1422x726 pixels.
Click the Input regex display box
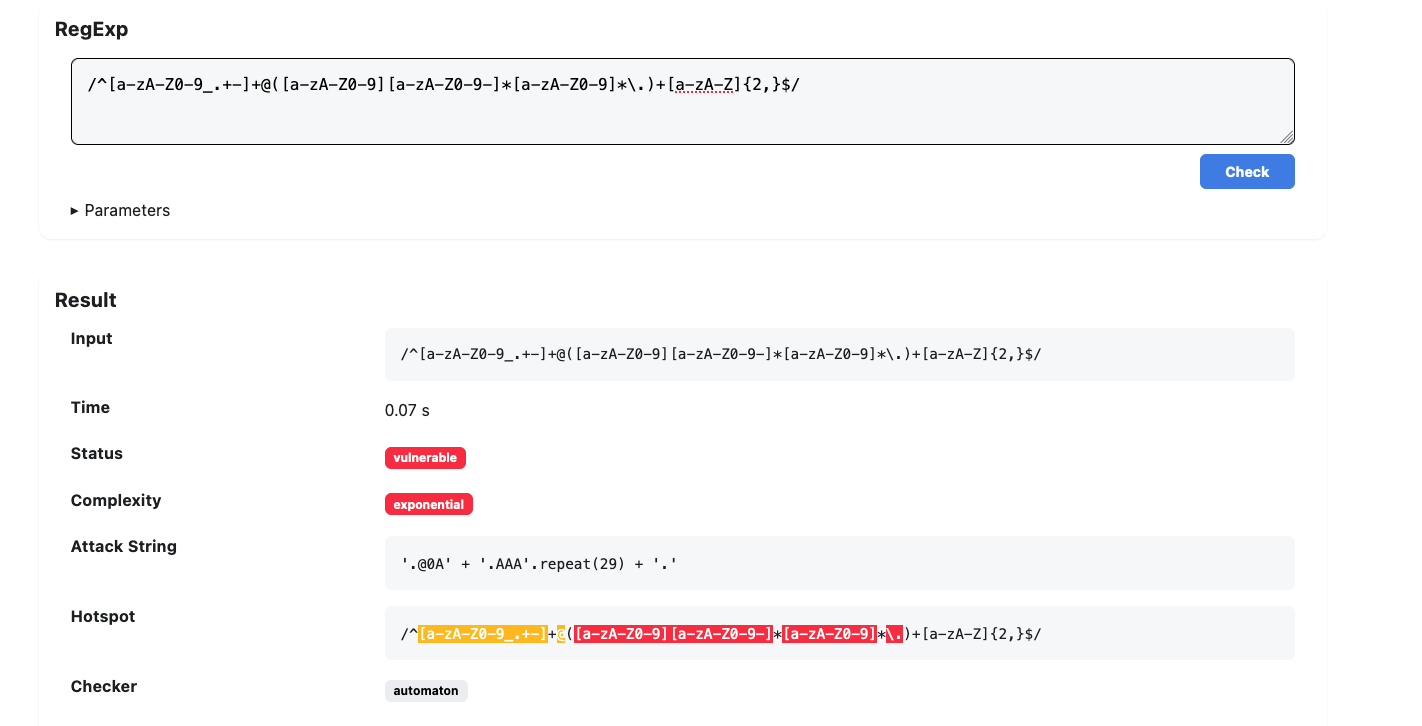pos(840,354)
